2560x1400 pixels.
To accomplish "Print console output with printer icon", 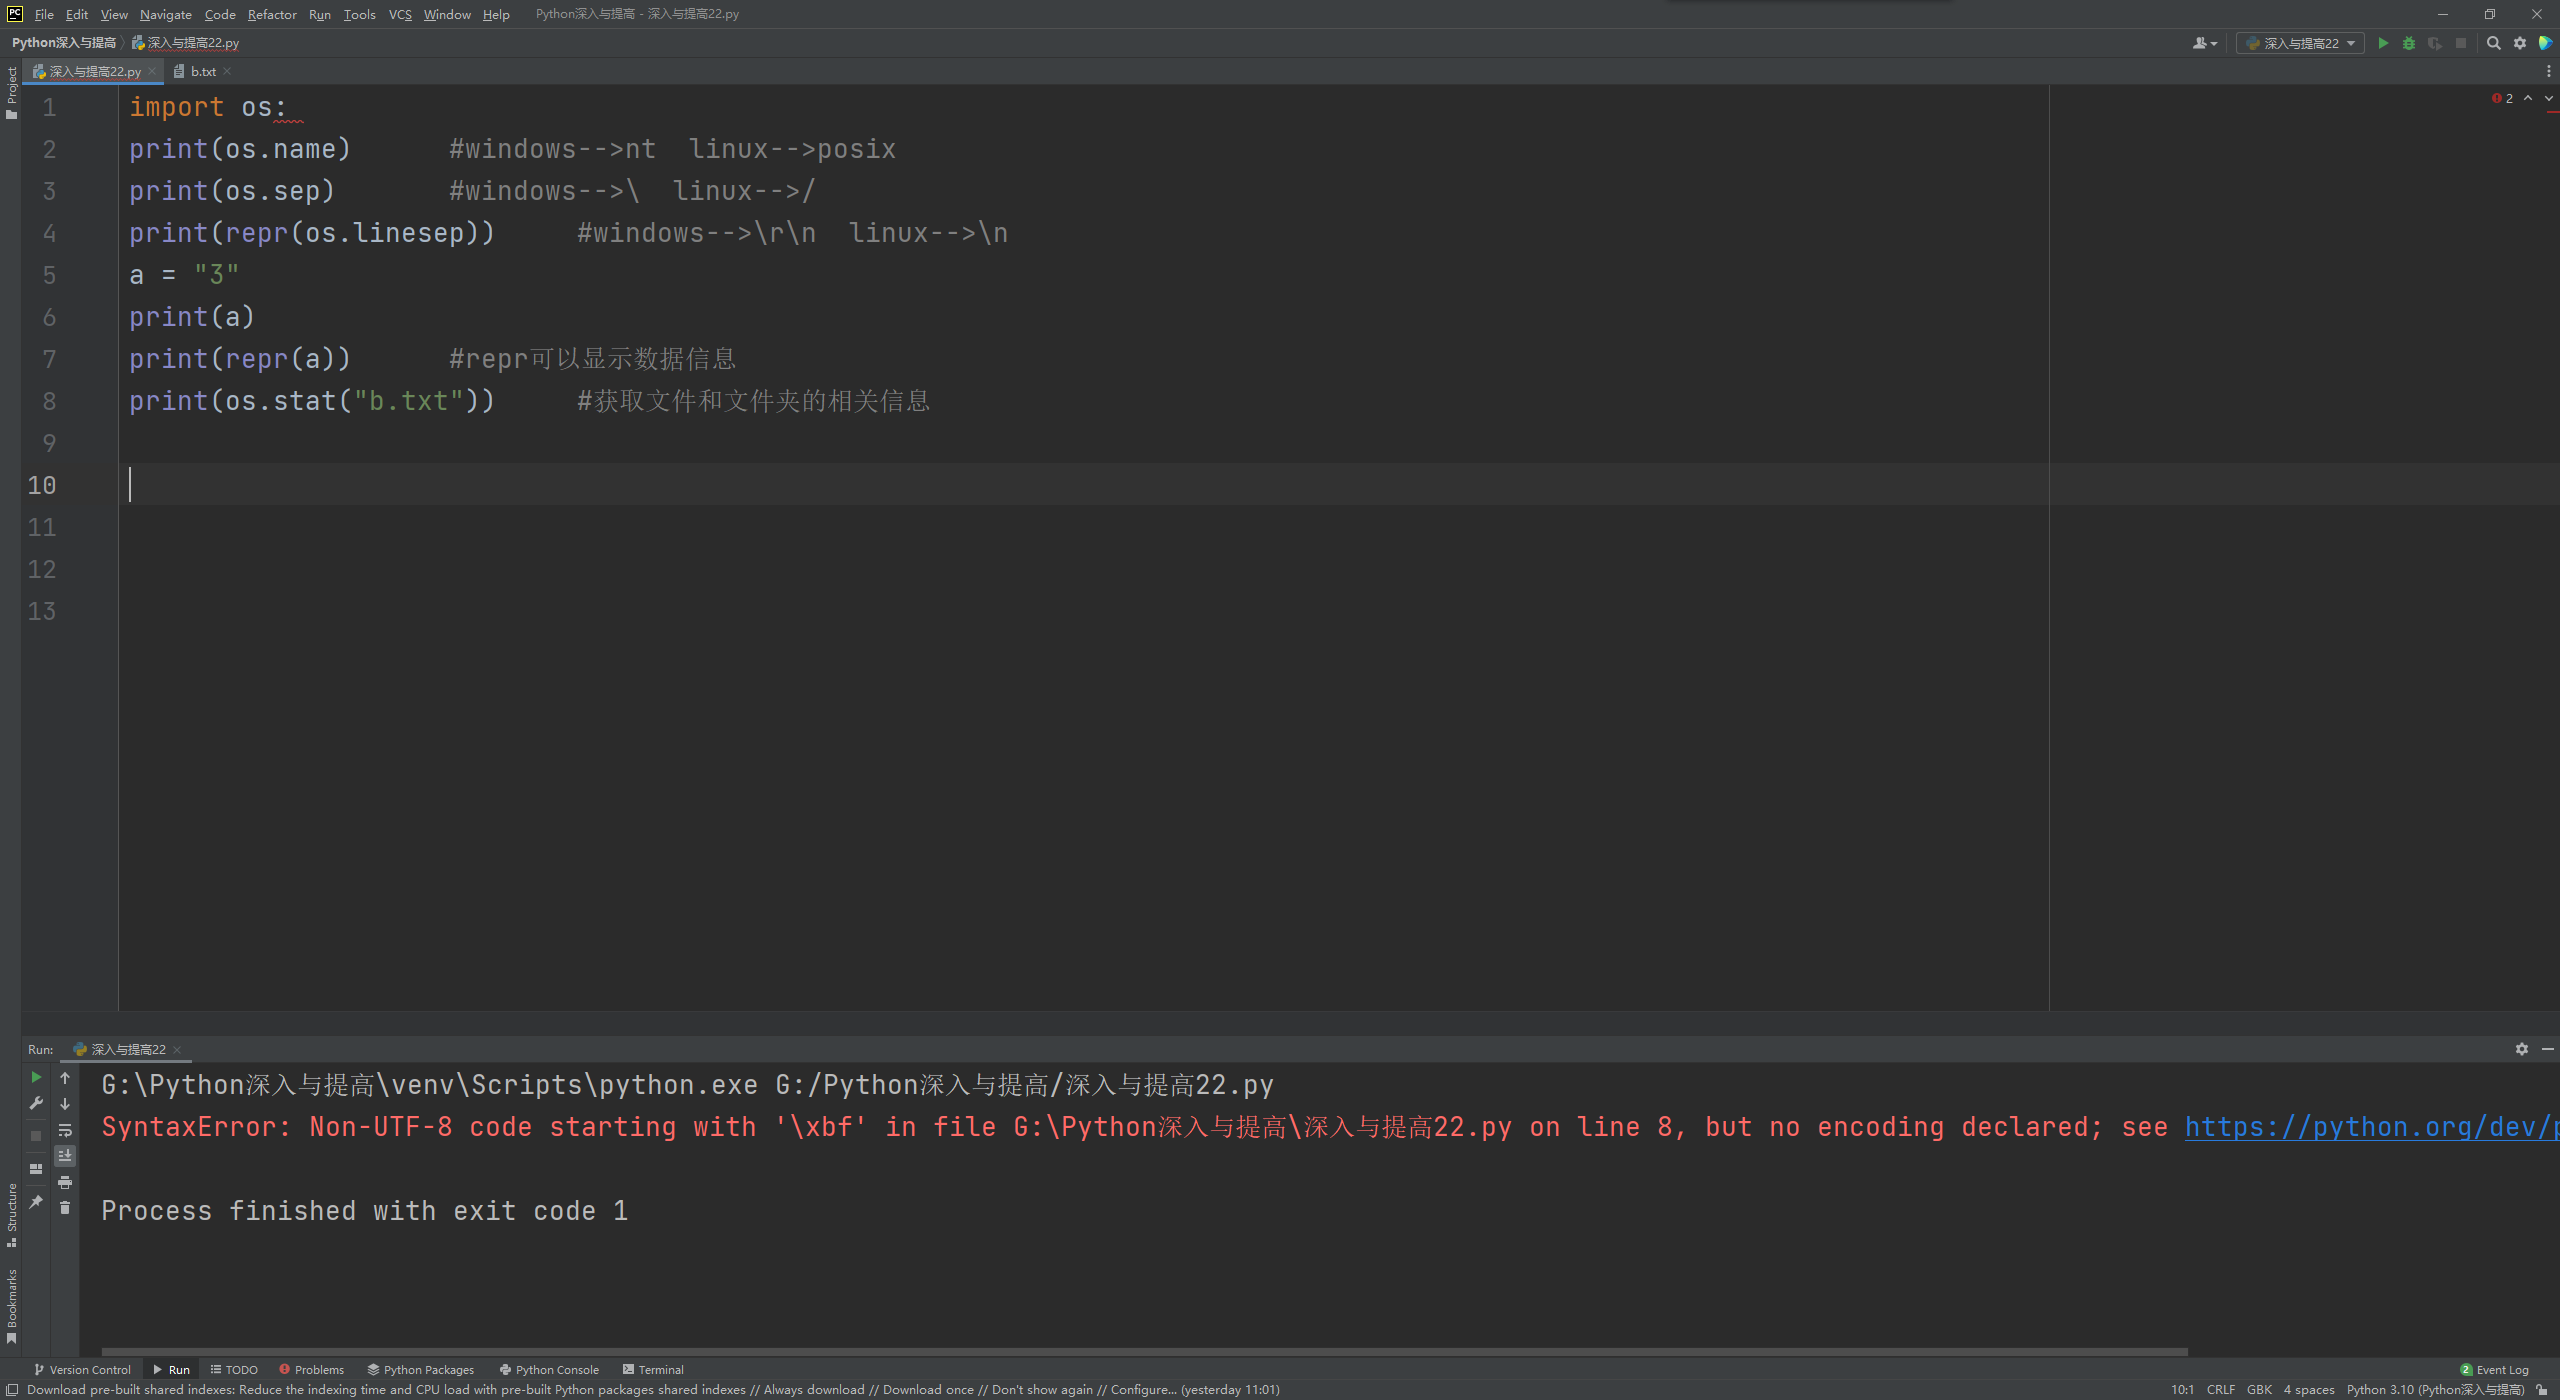I will click(65, 1182).
